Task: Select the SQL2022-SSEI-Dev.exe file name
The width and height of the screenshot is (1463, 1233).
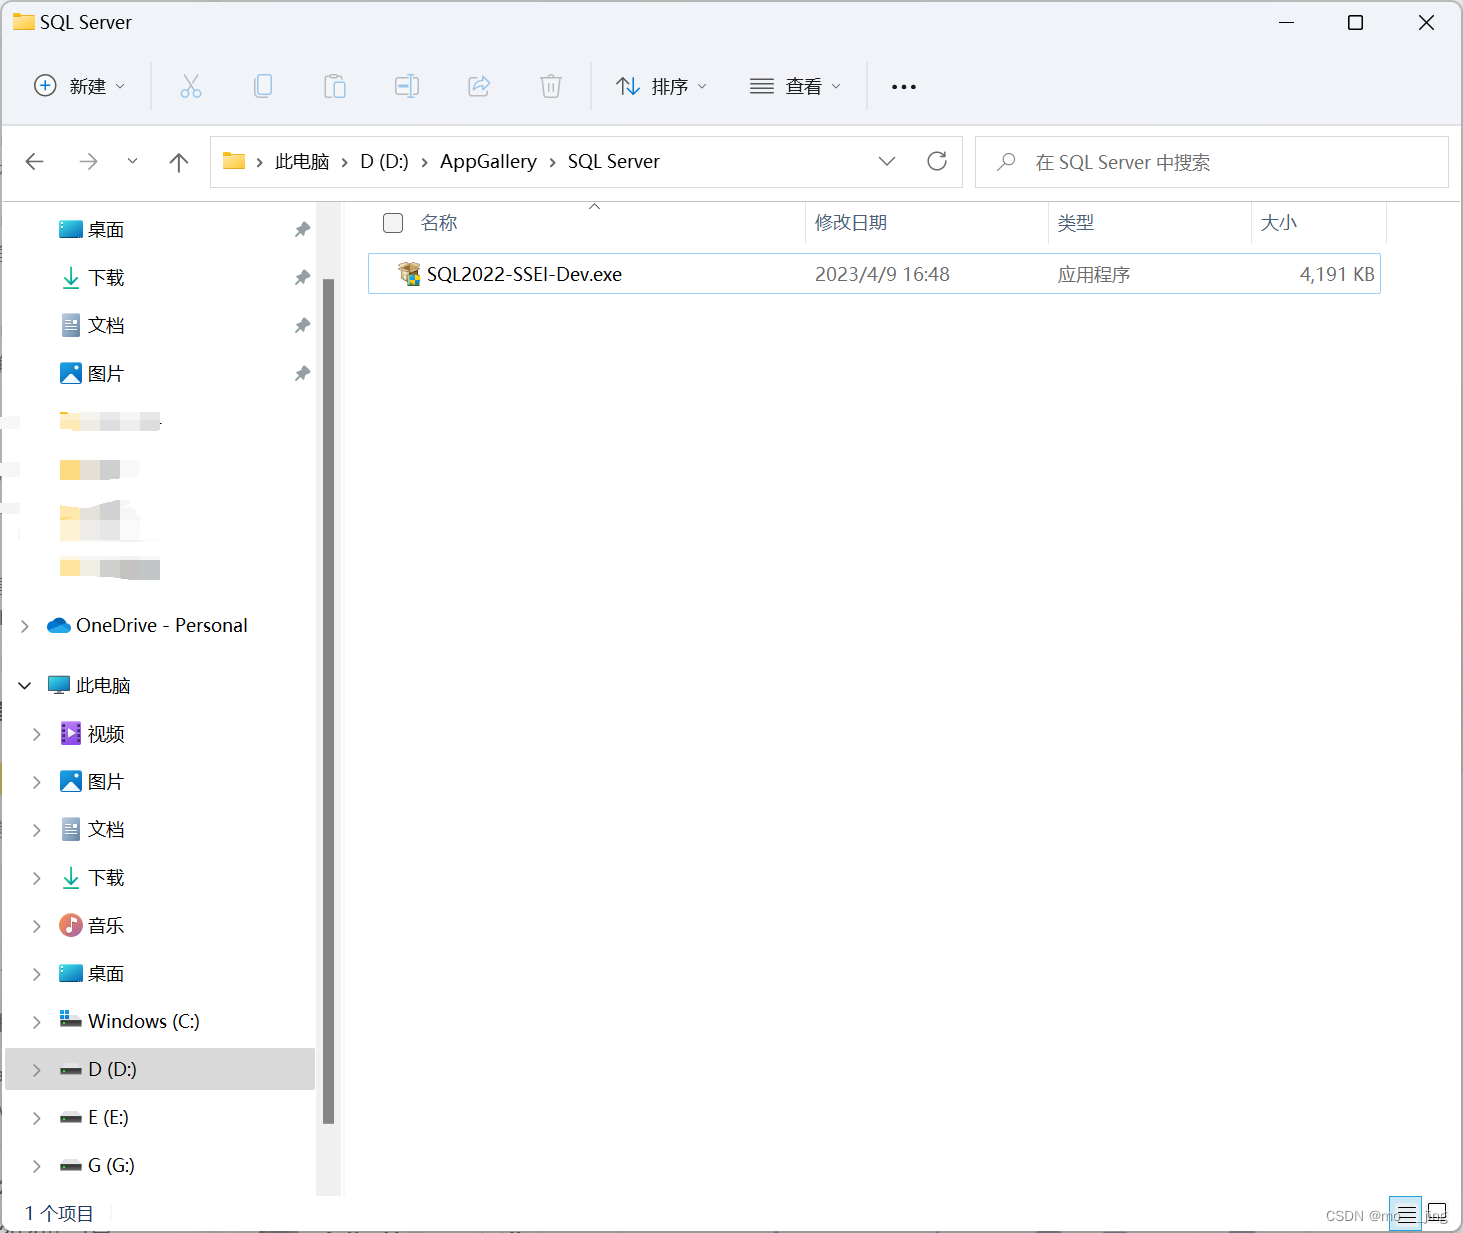Action: [x=524, y=274]
